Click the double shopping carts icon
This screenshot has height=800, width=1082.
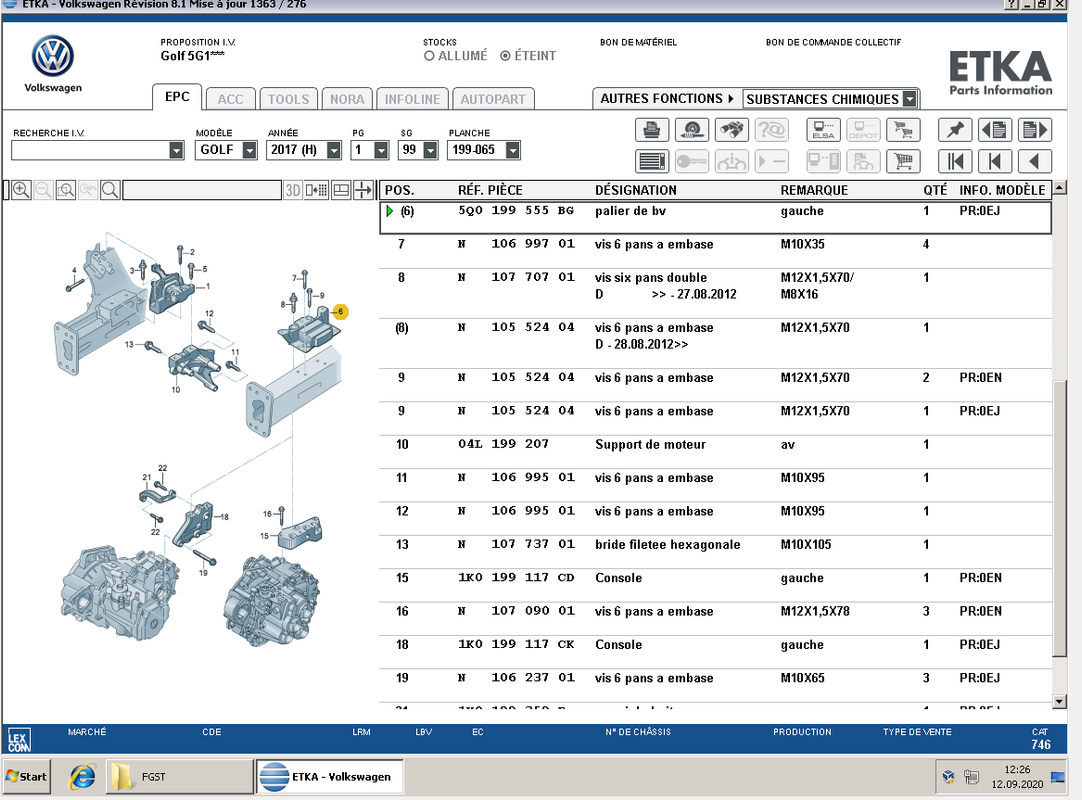[x=903, y=130]
